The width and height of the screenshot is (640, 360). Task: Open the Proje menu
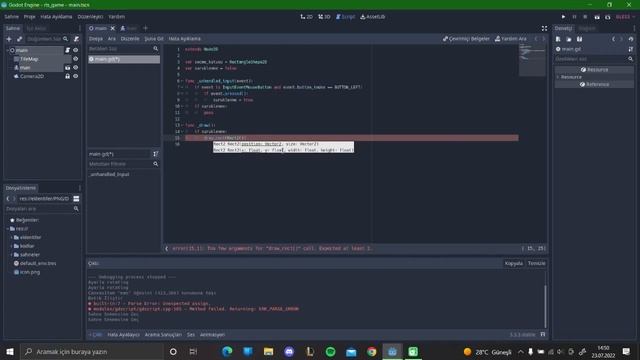29,17
